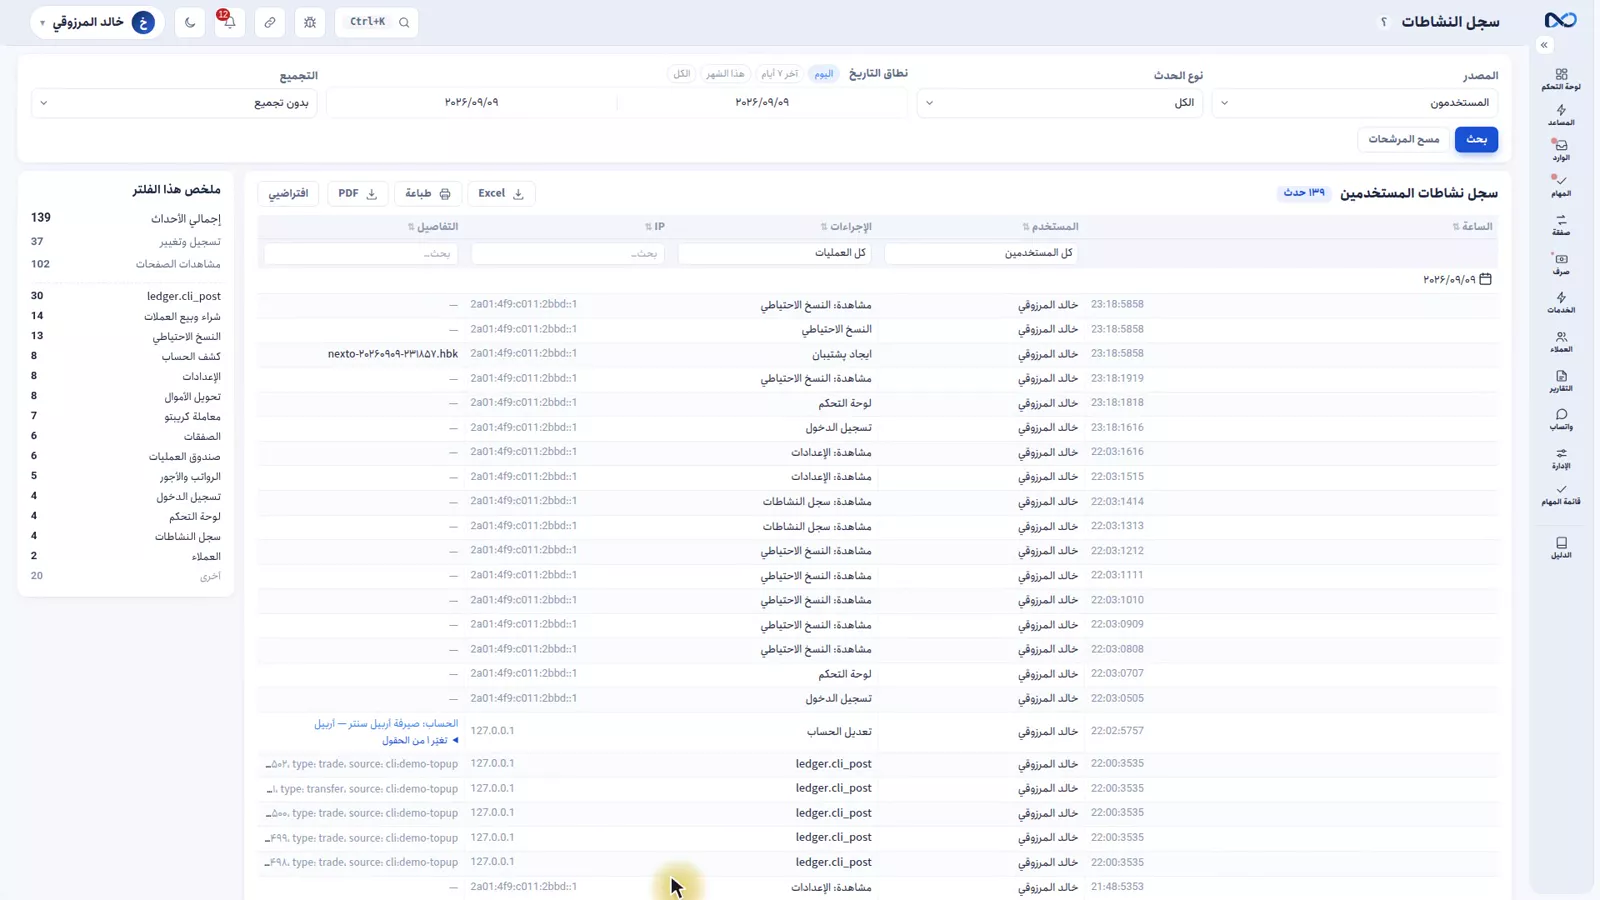
Task: Sort by the الإجراءات column header
Action: [846, 227]
